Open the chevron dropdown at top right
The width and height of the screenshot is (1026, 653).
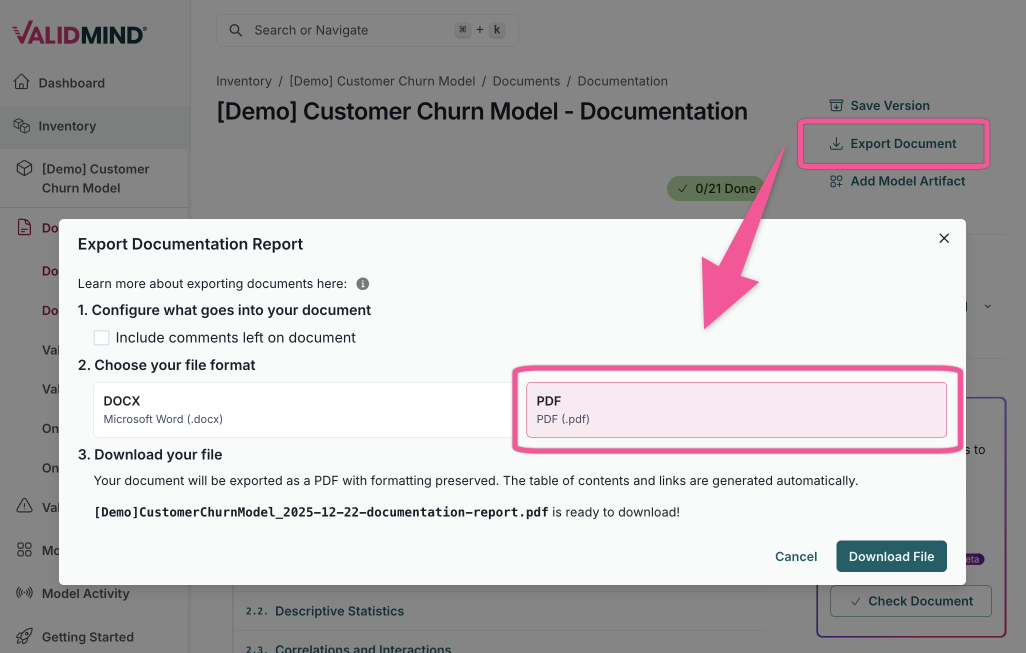pos(988,306)
